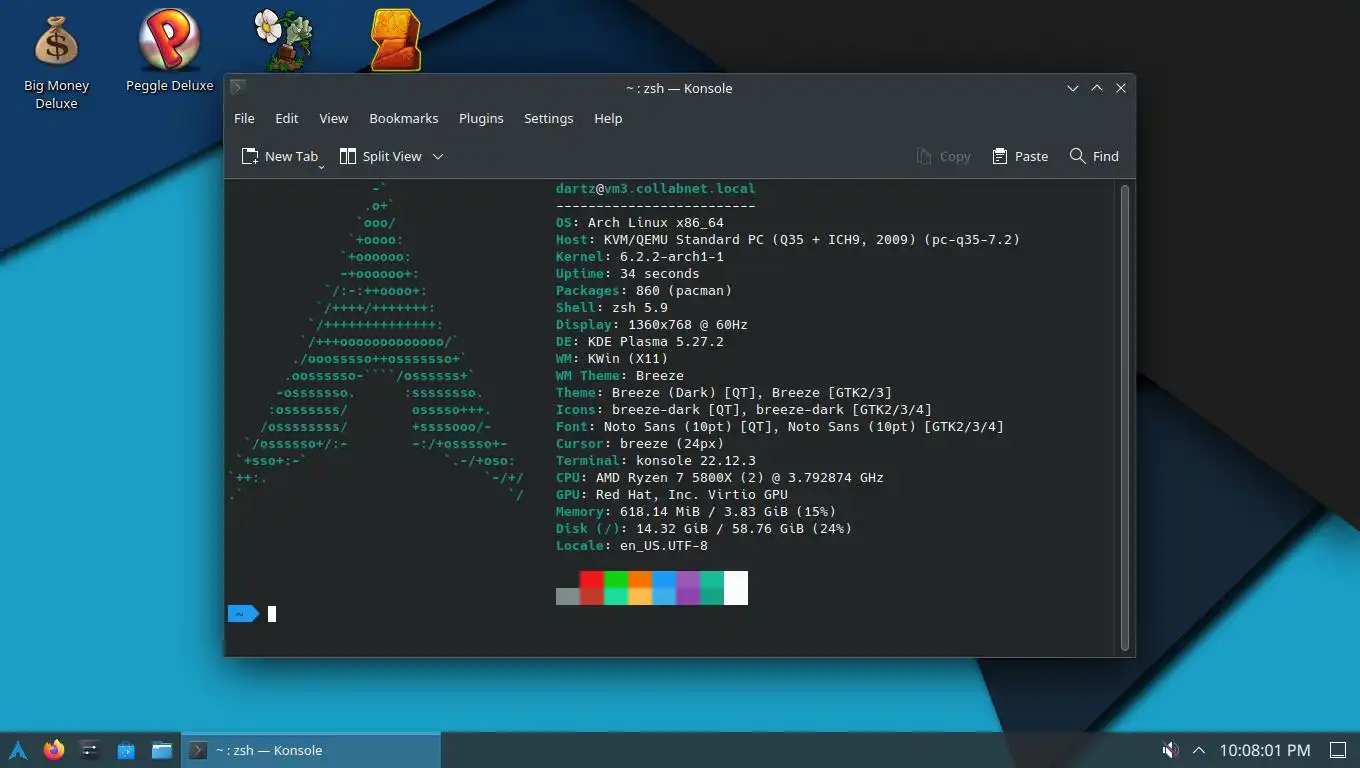Image resolution: width=1360 pixels, height=768 pixels.
Task: Paste clipboard using the Paste button
Action: pyautogui.click(x=1020, y=156)
